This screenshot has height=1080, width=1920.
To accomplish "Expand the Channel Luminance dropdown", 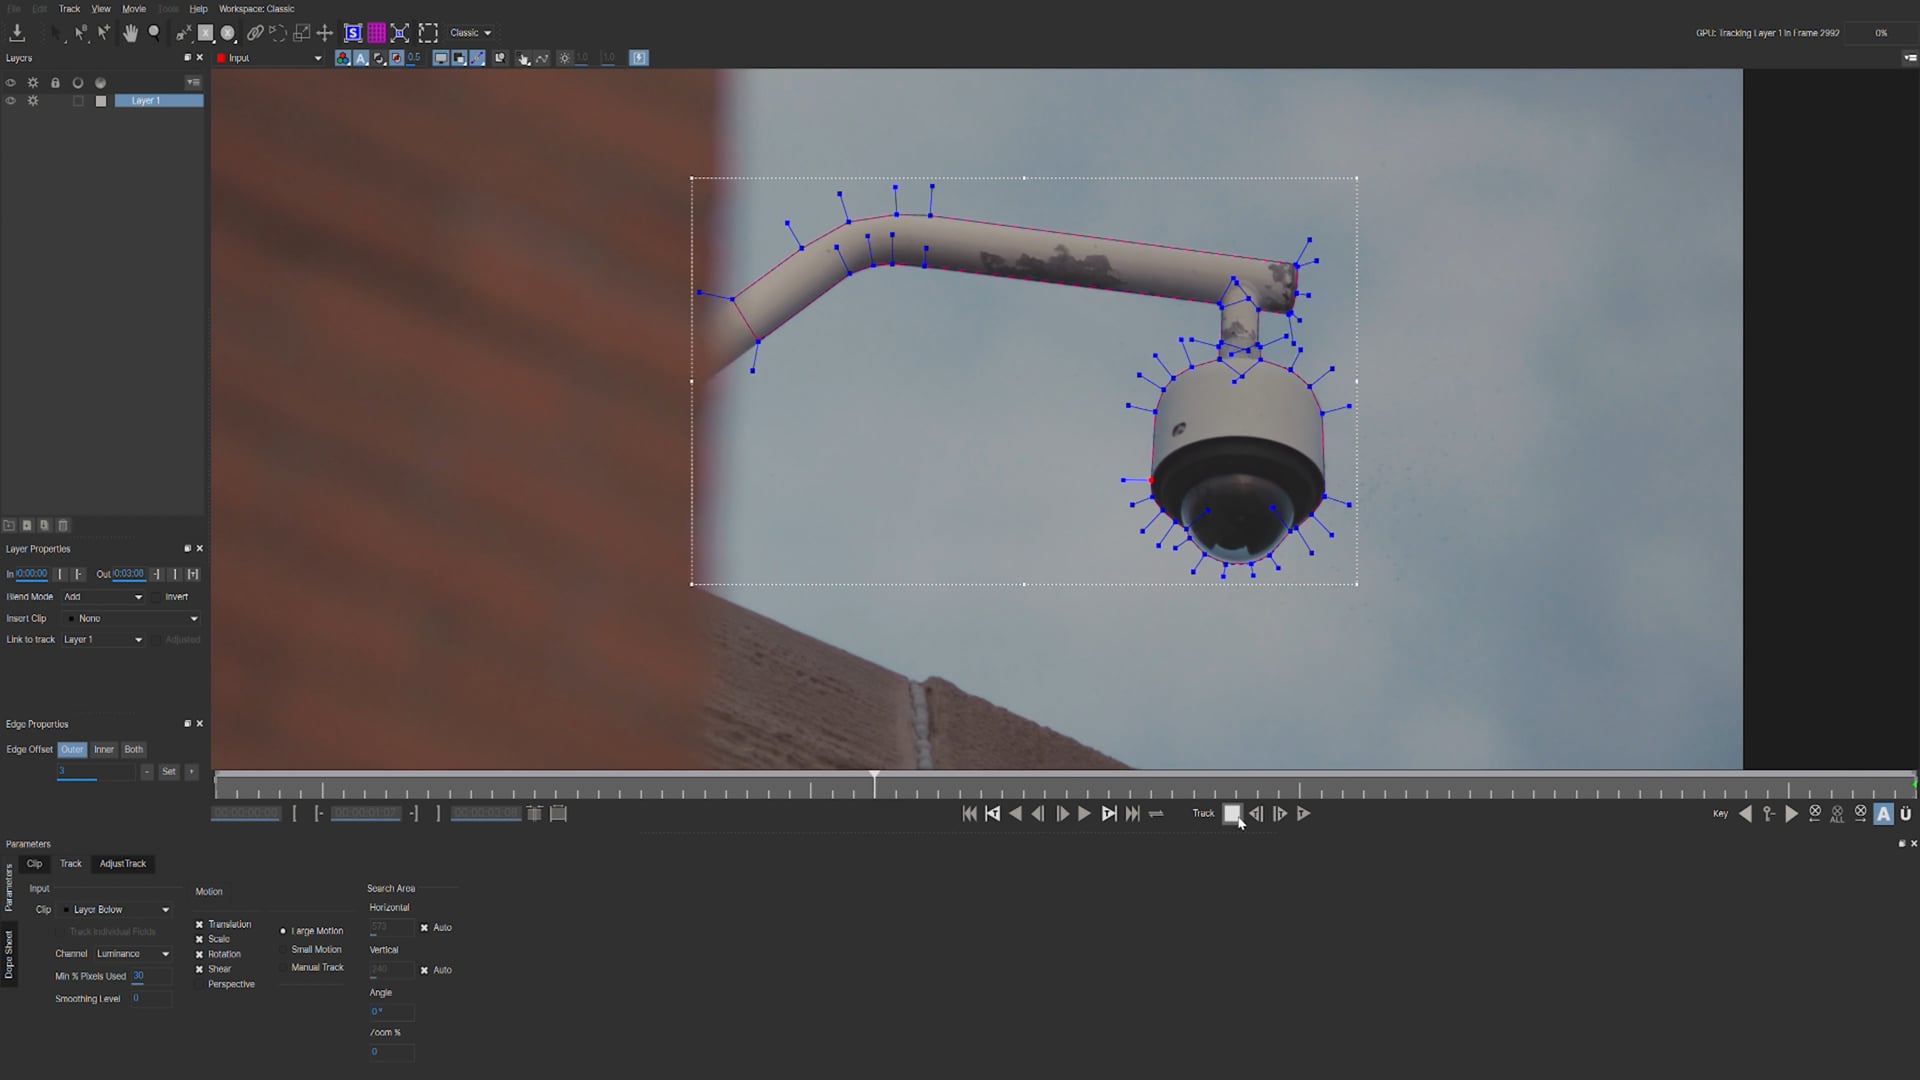I will pyautogui.click(x=133, y=954).
